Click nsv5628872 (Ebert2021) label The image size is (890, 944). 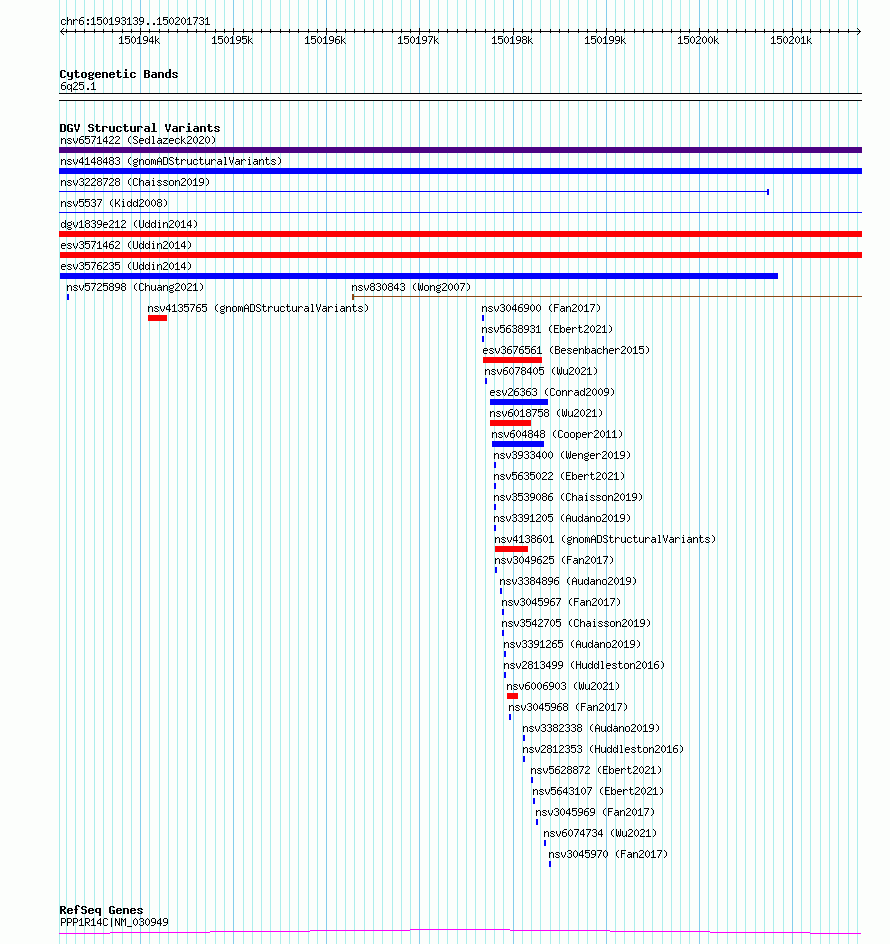click(596, 771)
